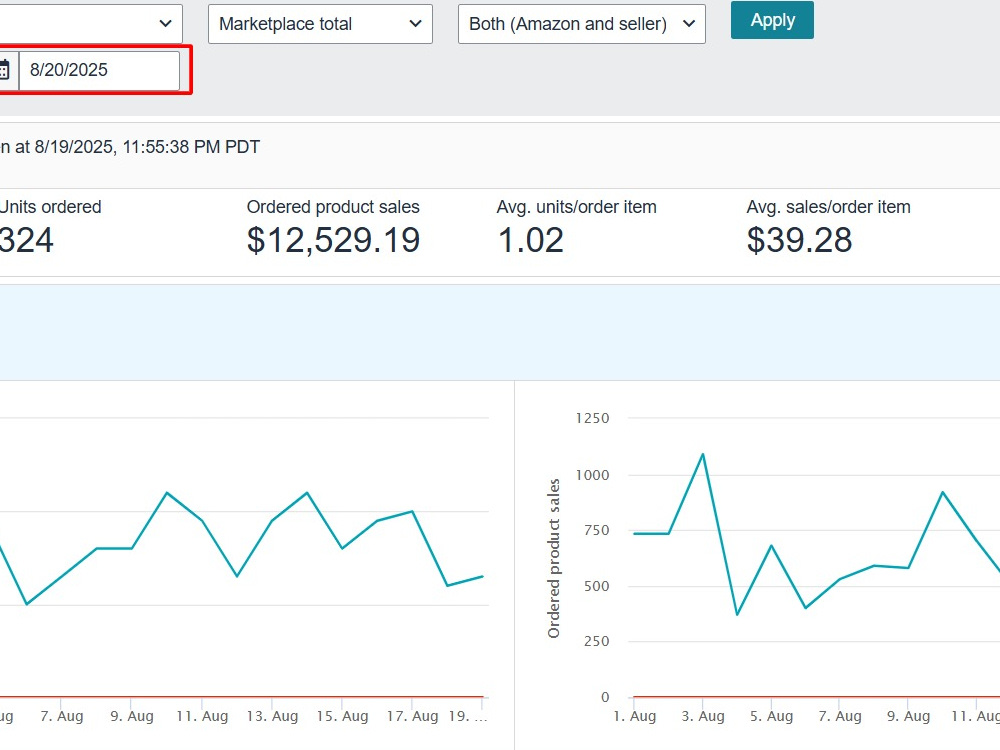Click the 500 y-axis label
This screenshot has height=750, width=1000.
(x=596, y=586)
